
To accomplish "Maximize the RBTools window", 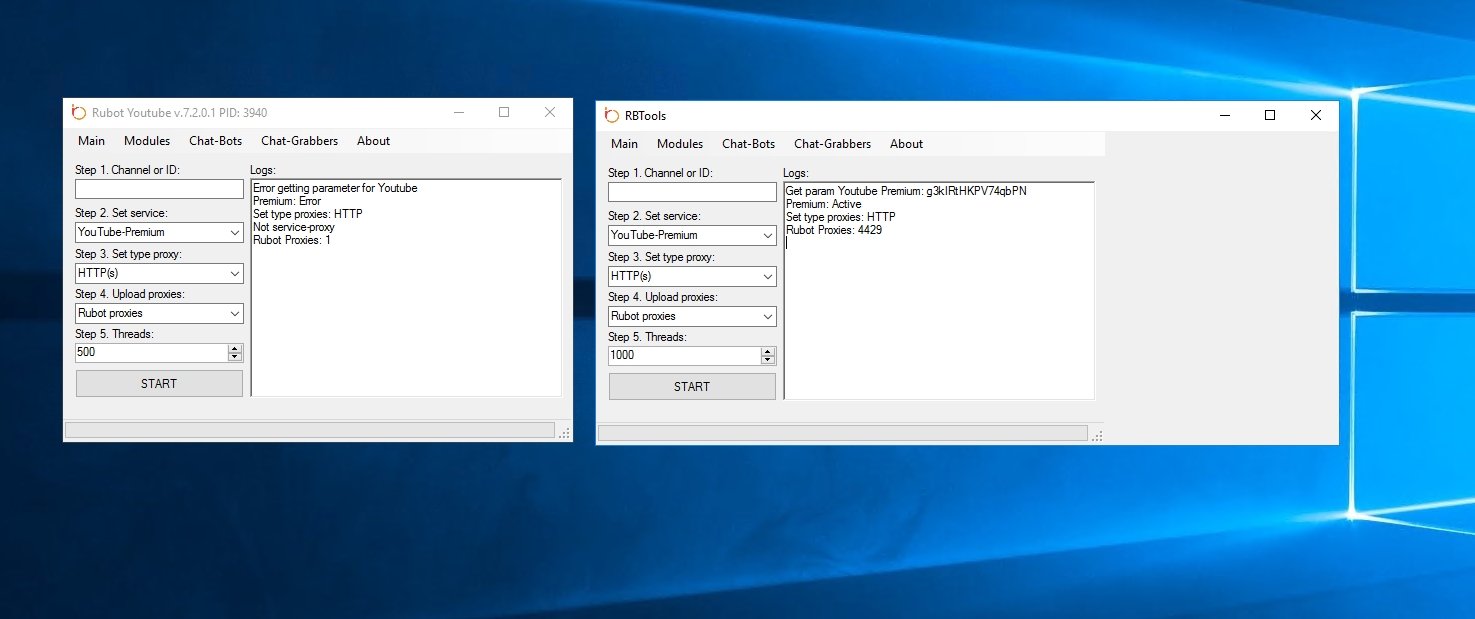I will point(1270,116).
